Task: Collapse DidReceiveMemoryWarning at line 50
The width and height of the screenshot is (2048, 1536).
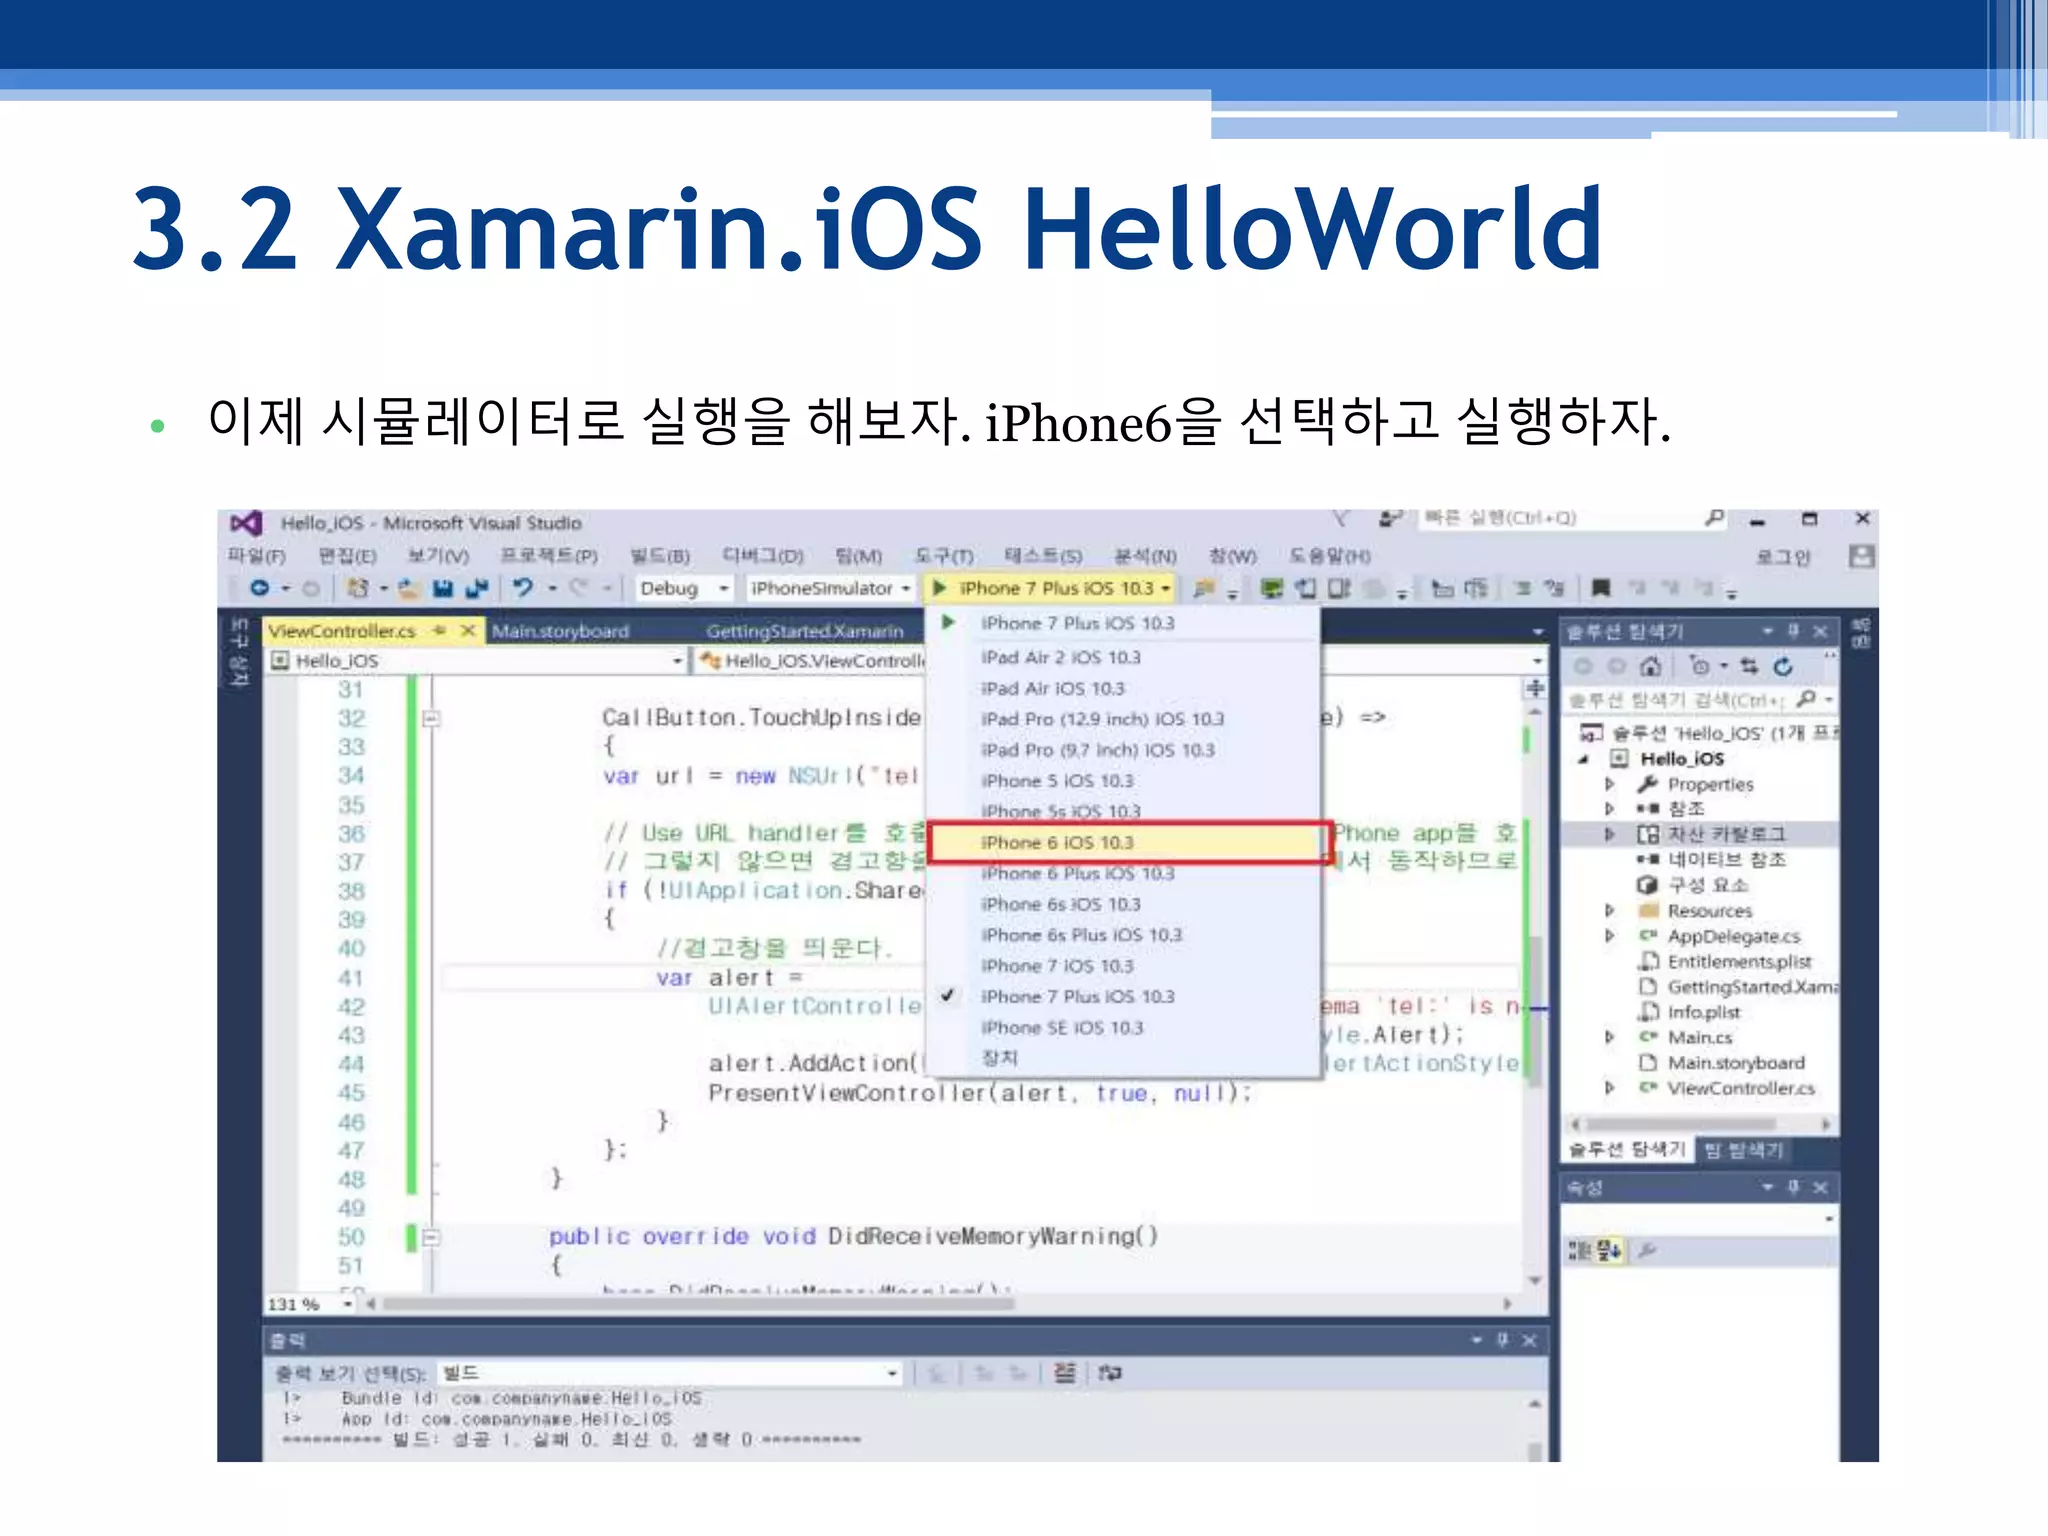Action: point(431,1238)
